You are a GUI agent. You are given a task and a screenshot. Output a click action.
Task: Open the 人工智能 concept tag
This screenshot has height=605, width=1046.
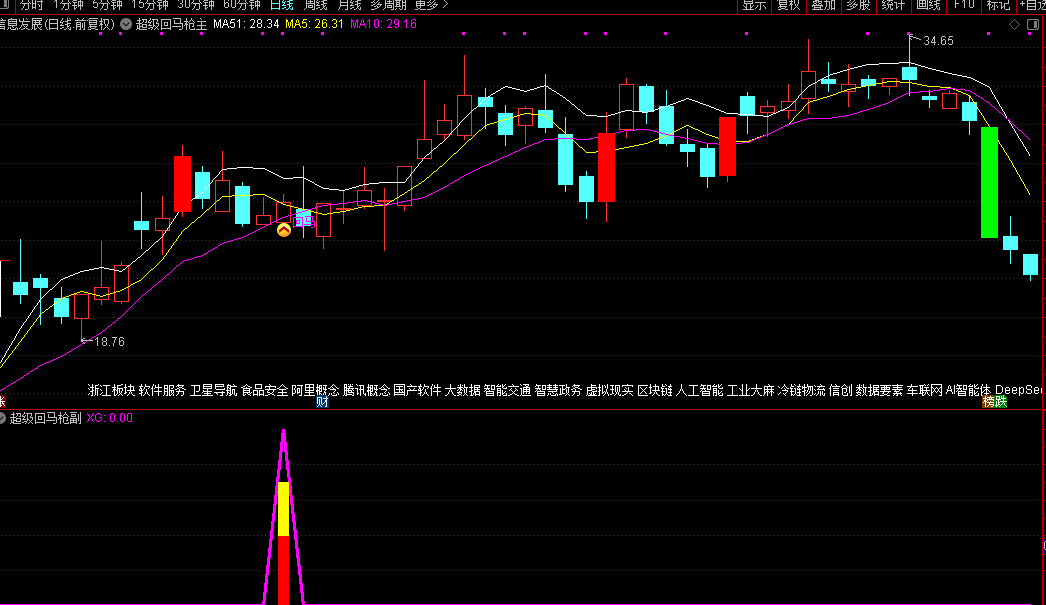pos(700,390)
